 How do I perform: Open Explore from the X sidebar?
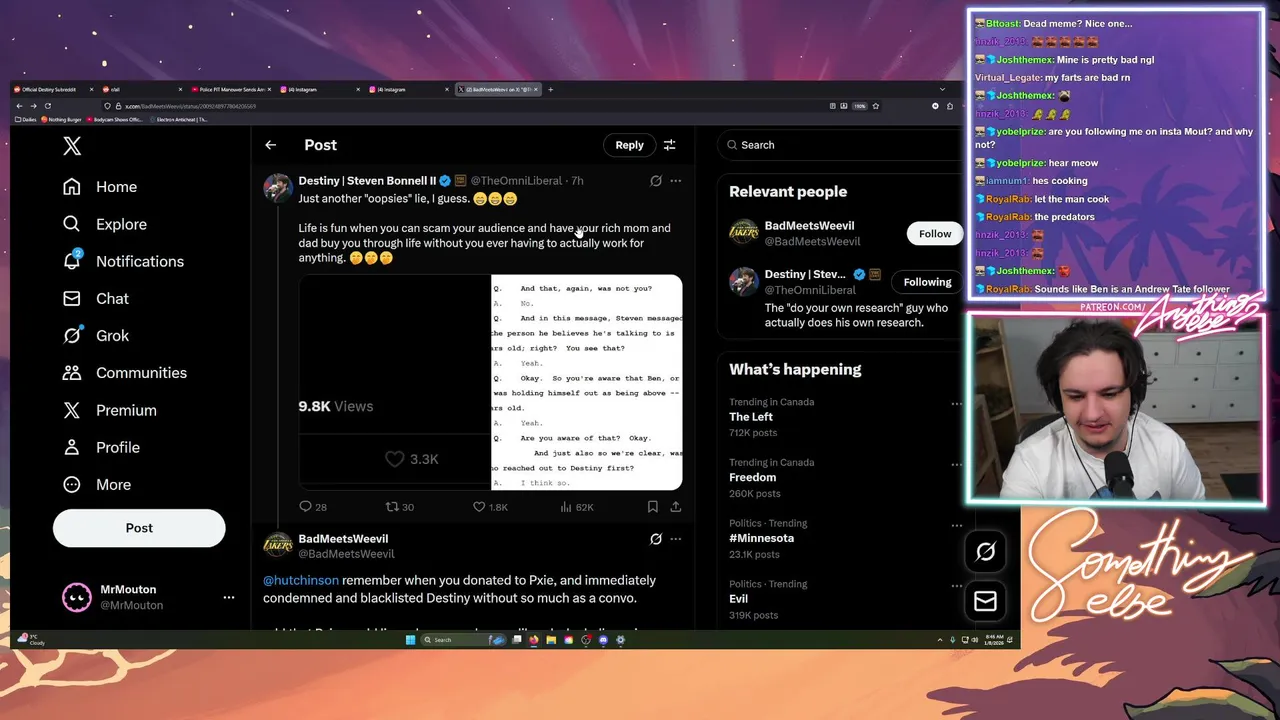tap(105, 224)
